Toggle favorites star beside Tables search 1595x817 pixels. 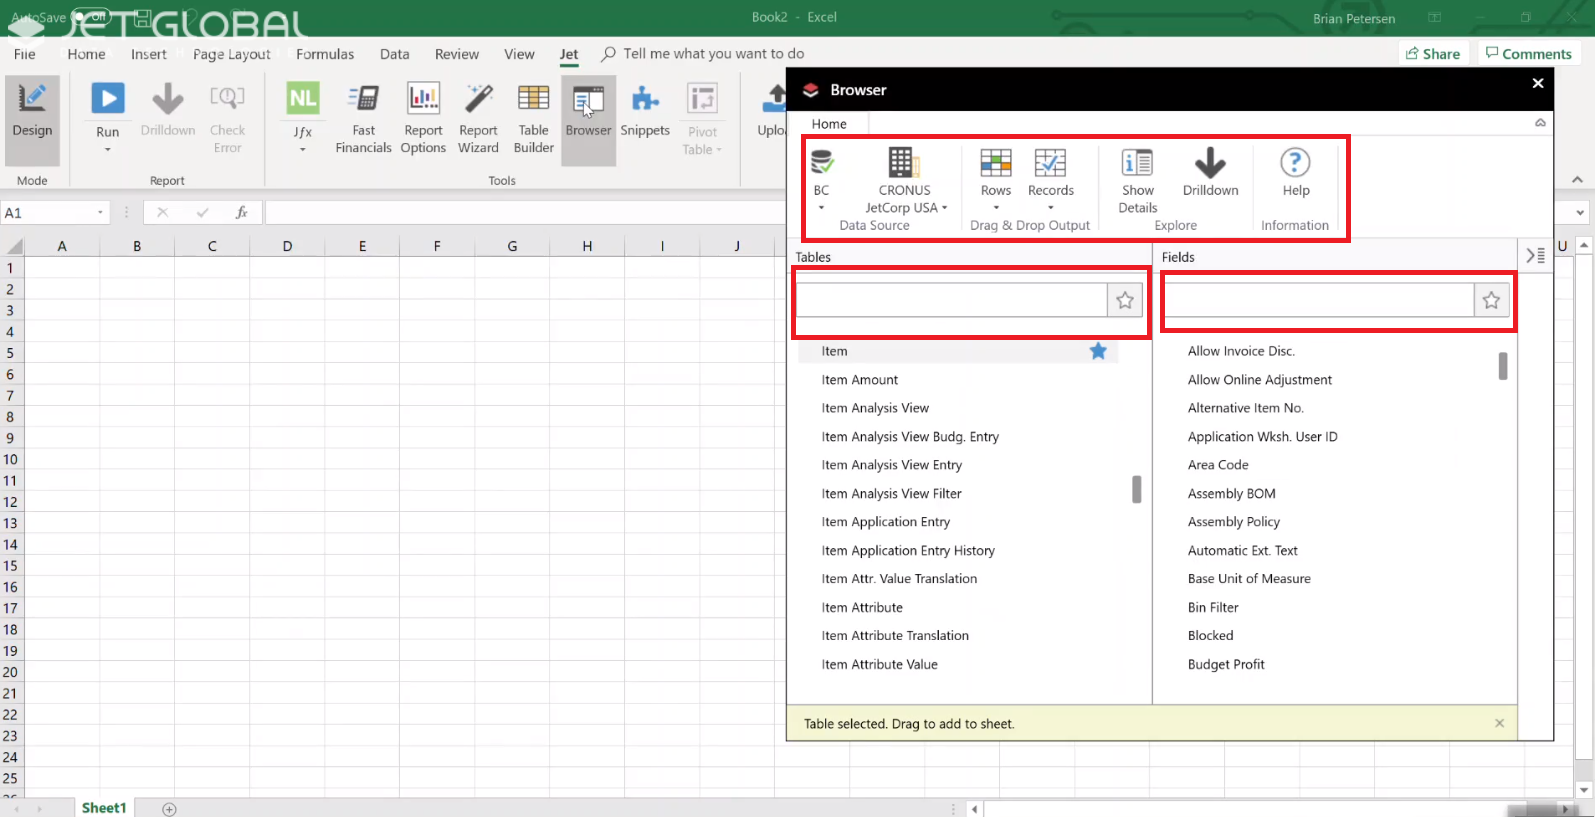[1125, 300]
